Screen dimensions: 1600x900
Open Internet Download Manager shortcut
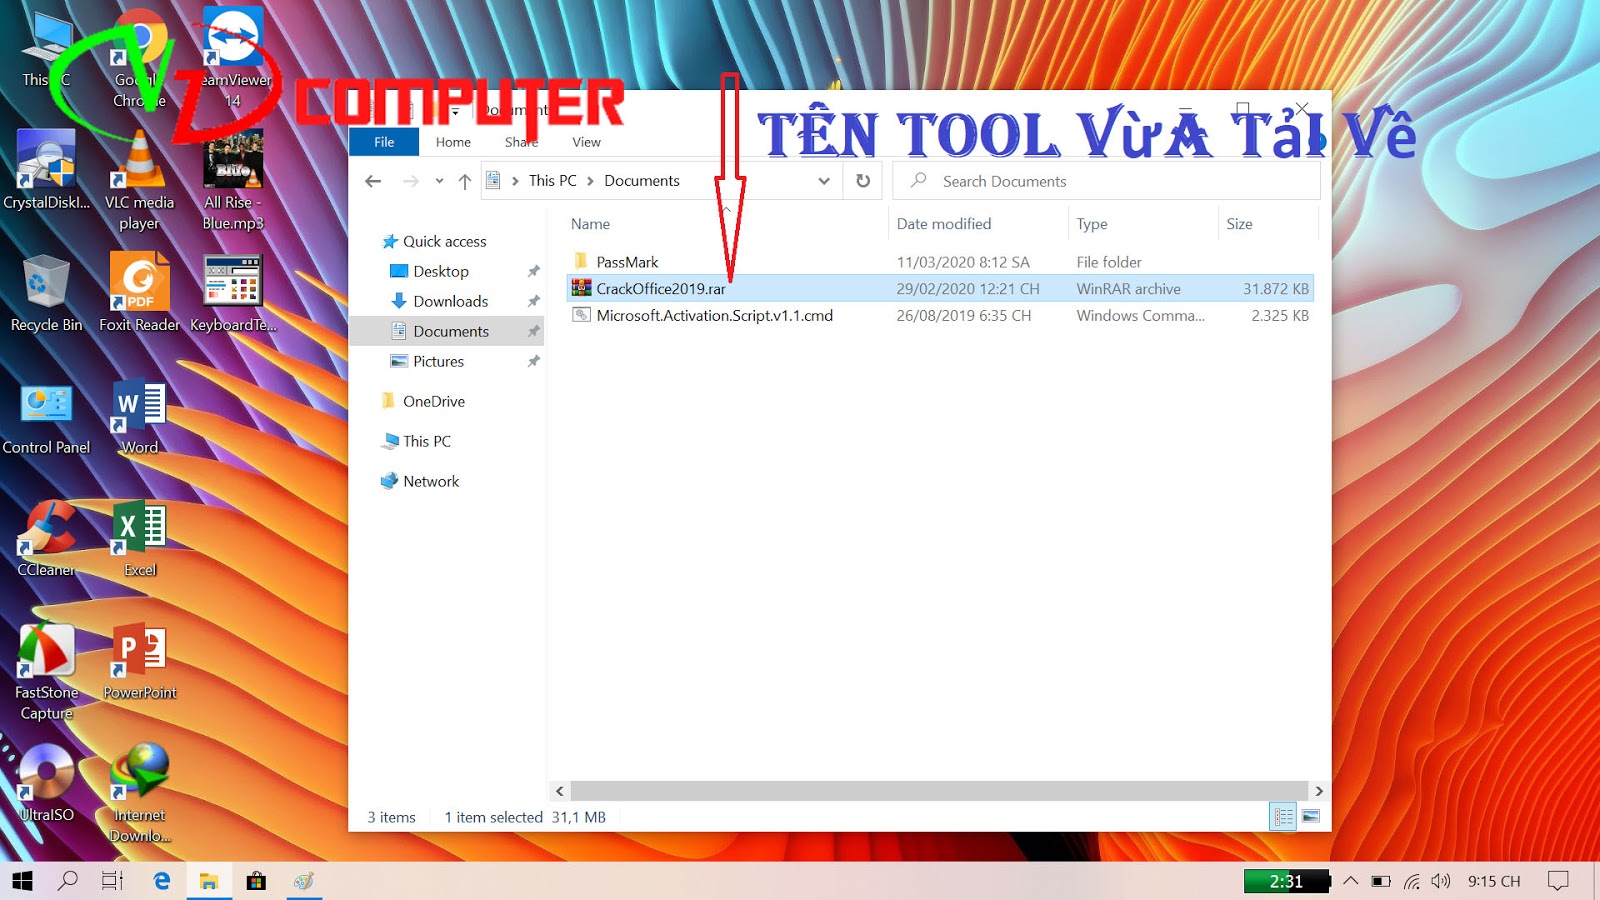click(140, 794)
